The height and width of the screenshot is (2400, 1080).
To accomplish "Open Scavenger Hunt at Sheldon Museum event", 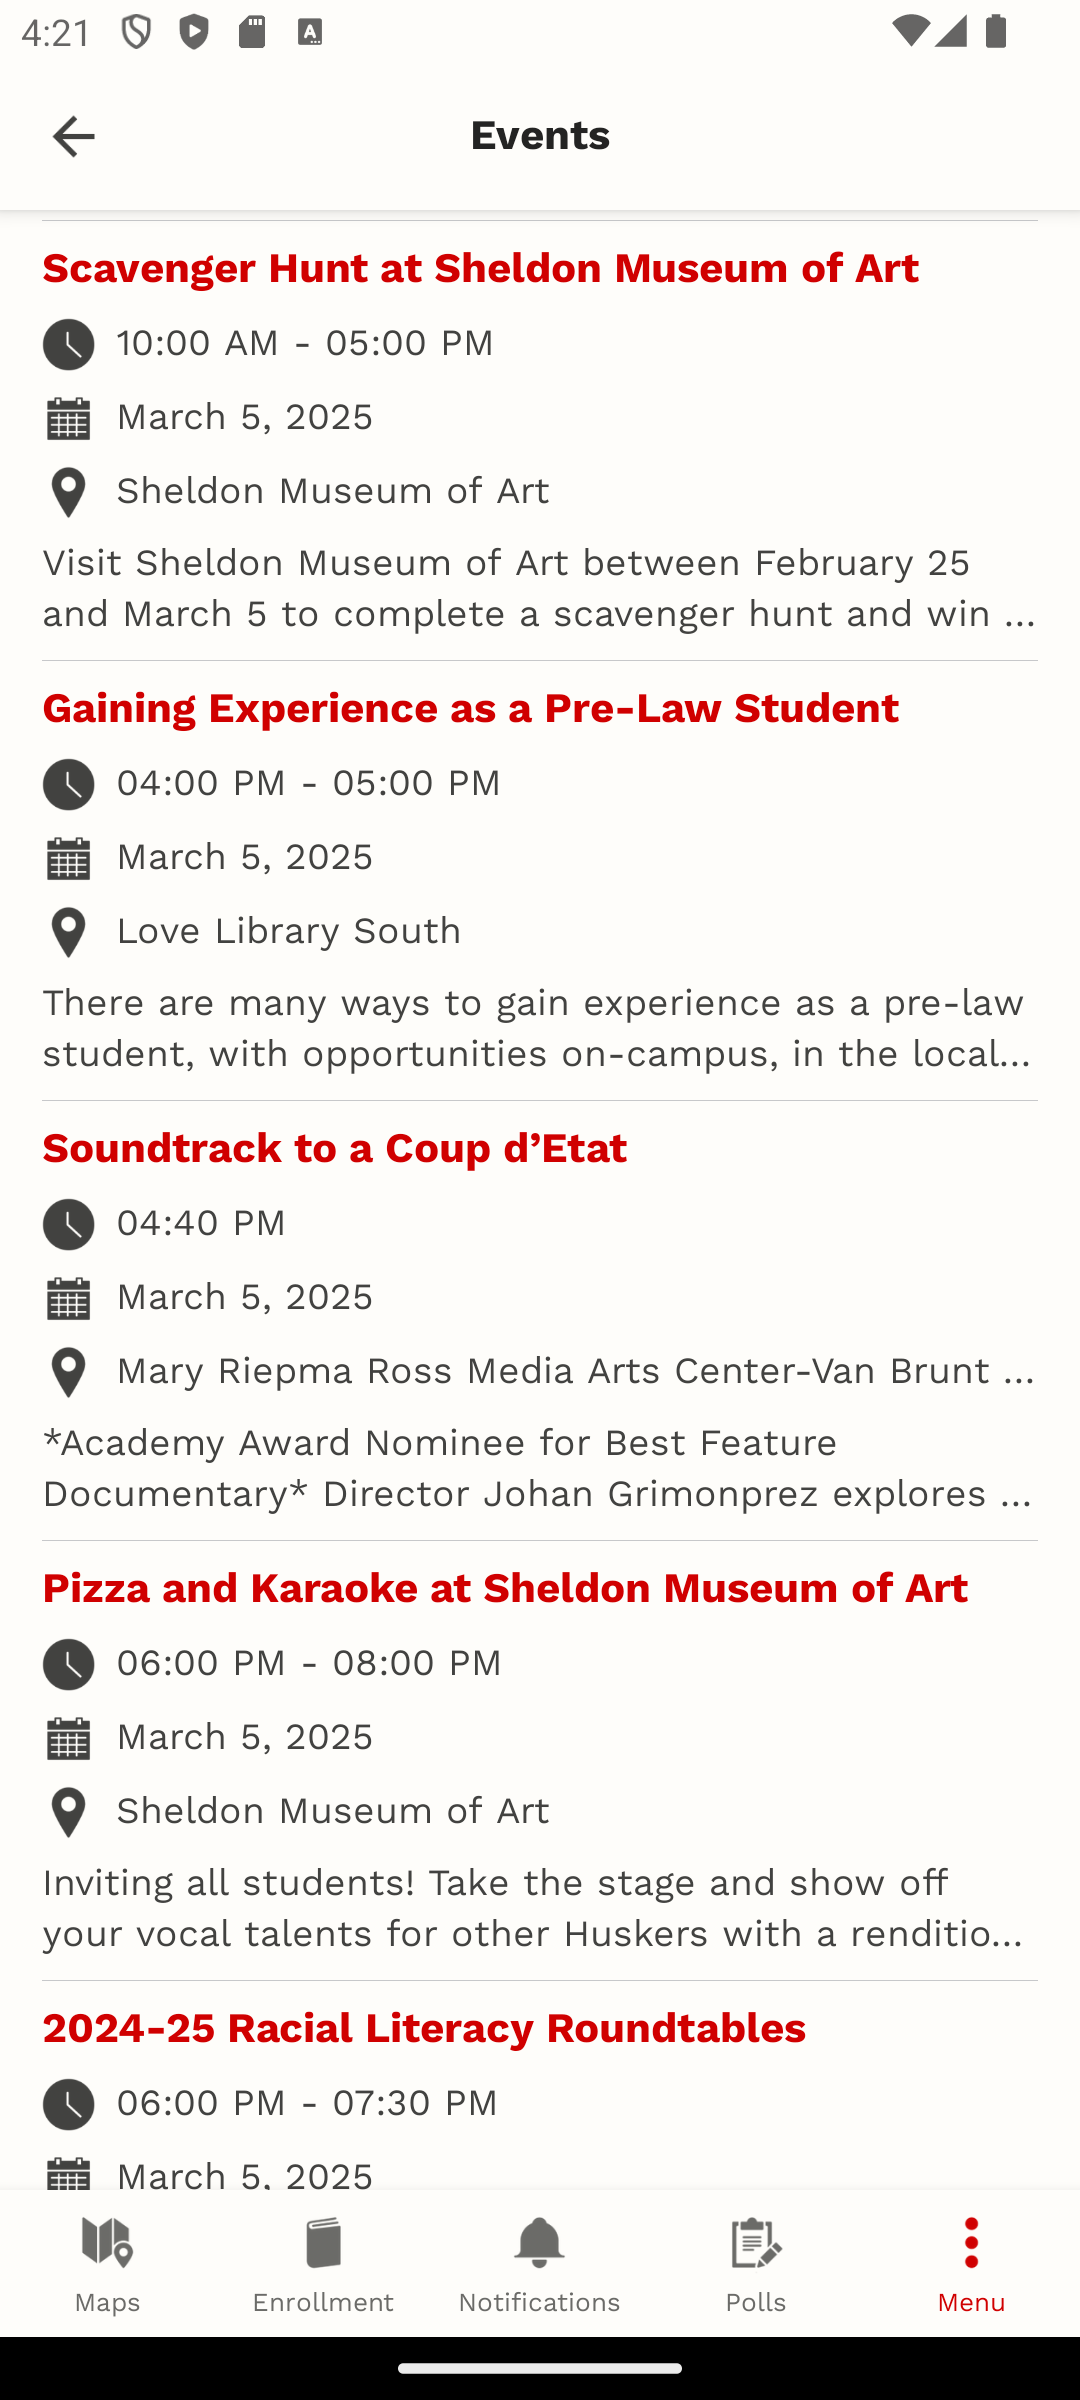I will pos(480,268).
